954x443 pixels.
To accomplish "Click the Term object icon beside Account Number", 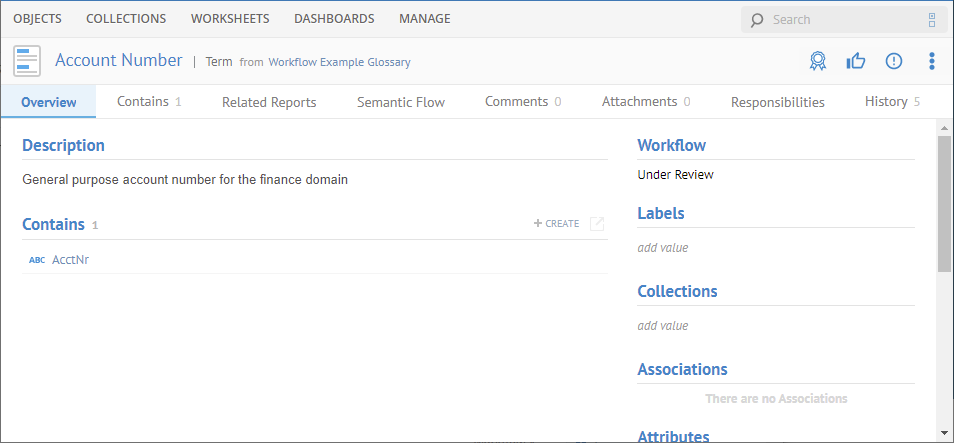I will (x=27, y=61).
